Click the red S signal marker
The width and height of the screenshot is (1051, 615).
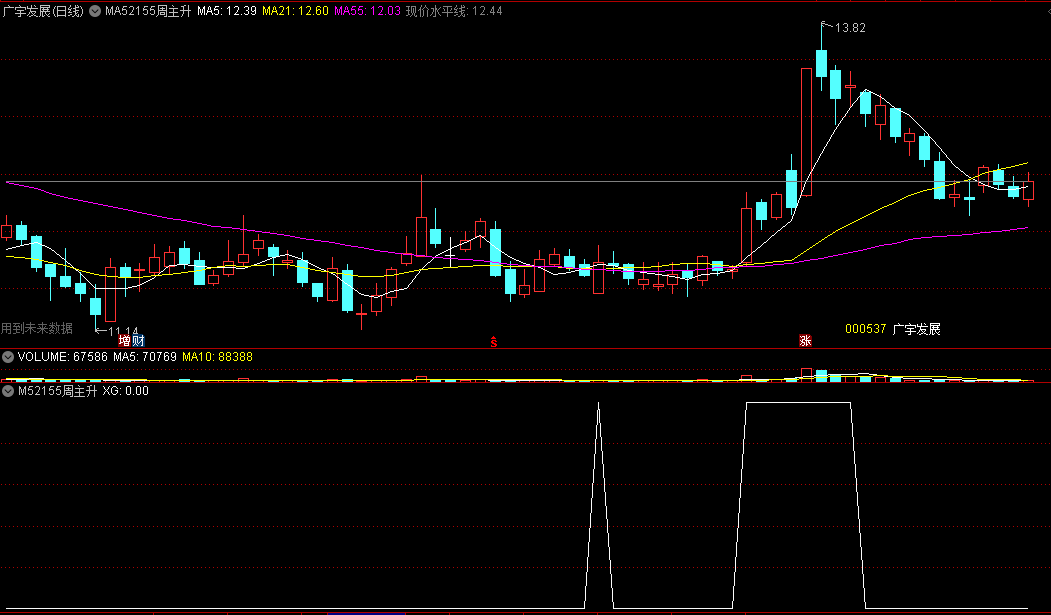pyautogui.click(x=494, y=342)
